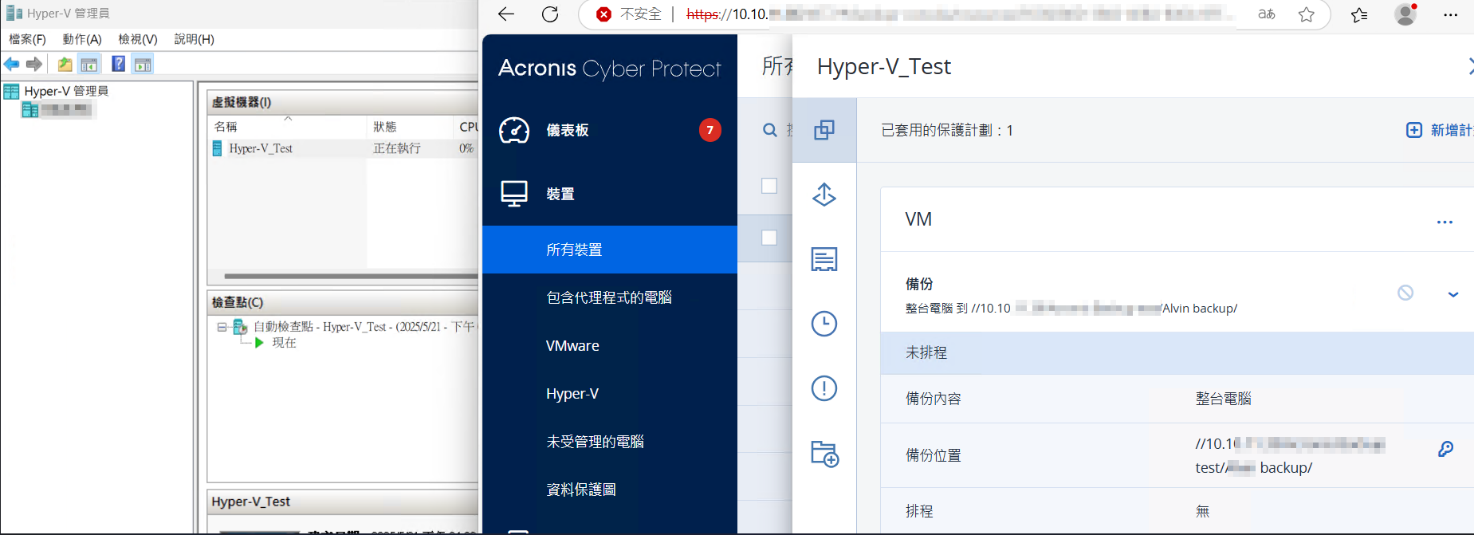Click 整台電腦 backup content value
Screen dimensions: 1474x535
[1224, 398]
